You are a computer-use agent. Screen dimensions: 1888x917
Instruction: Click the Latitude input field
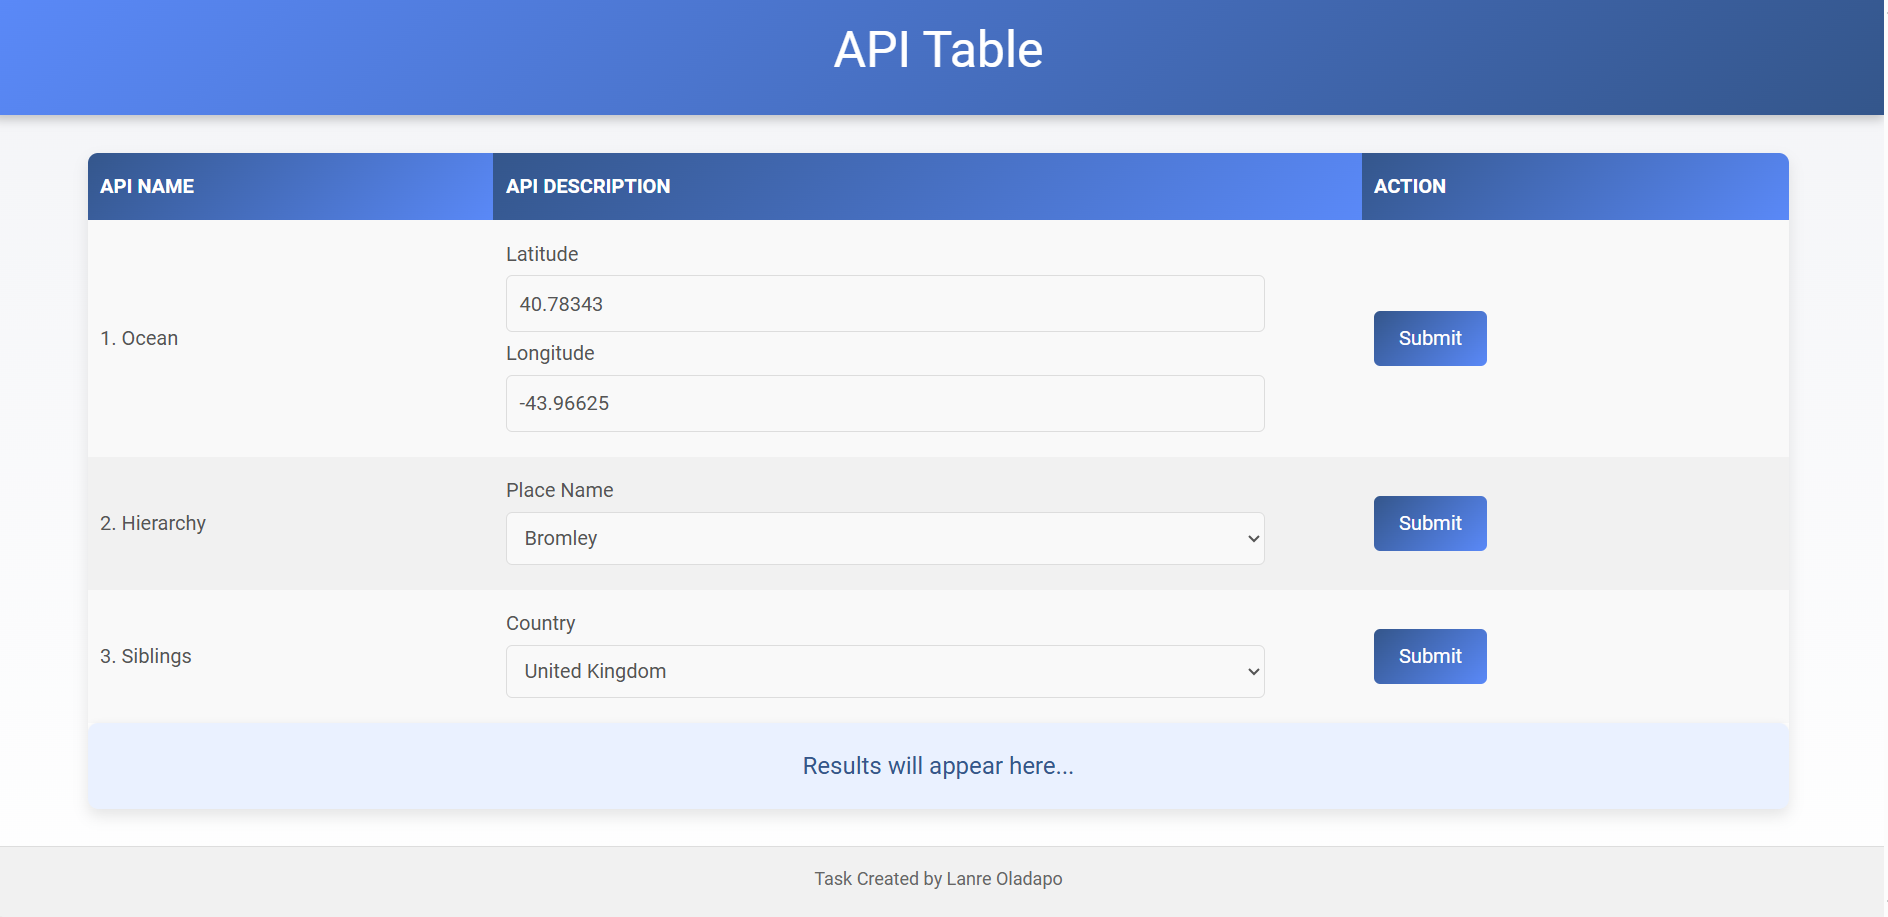(884, 304)
